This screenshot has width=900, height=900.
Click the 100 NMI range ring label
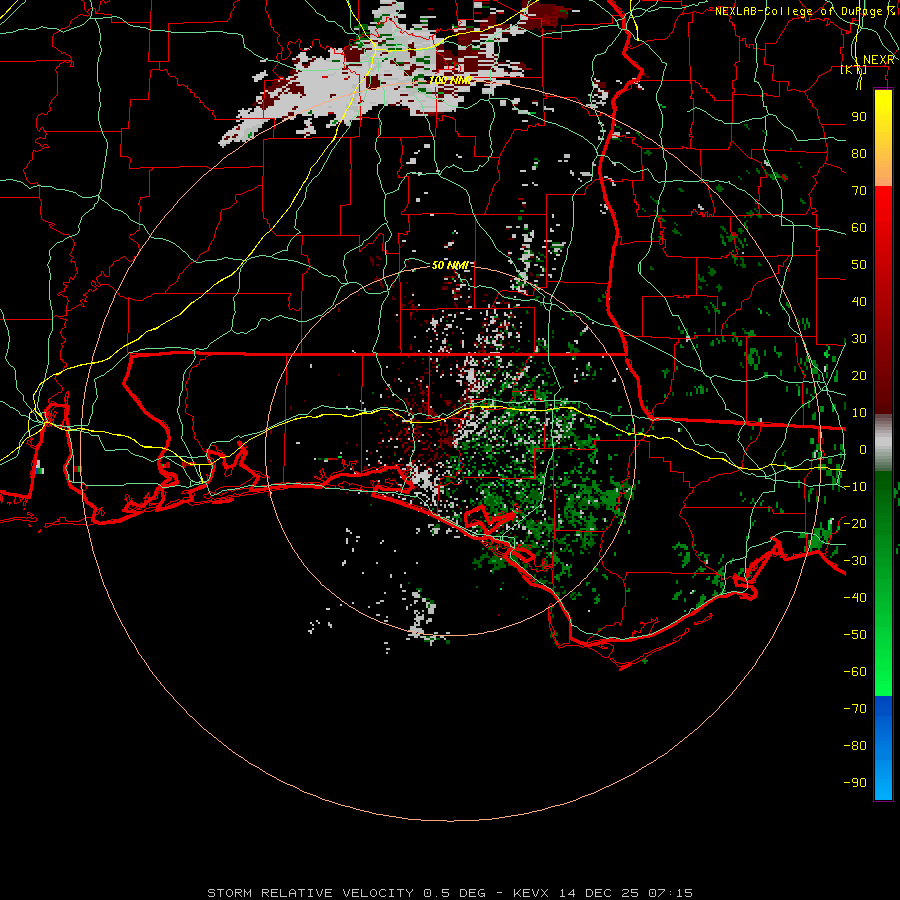coord(450,80)
